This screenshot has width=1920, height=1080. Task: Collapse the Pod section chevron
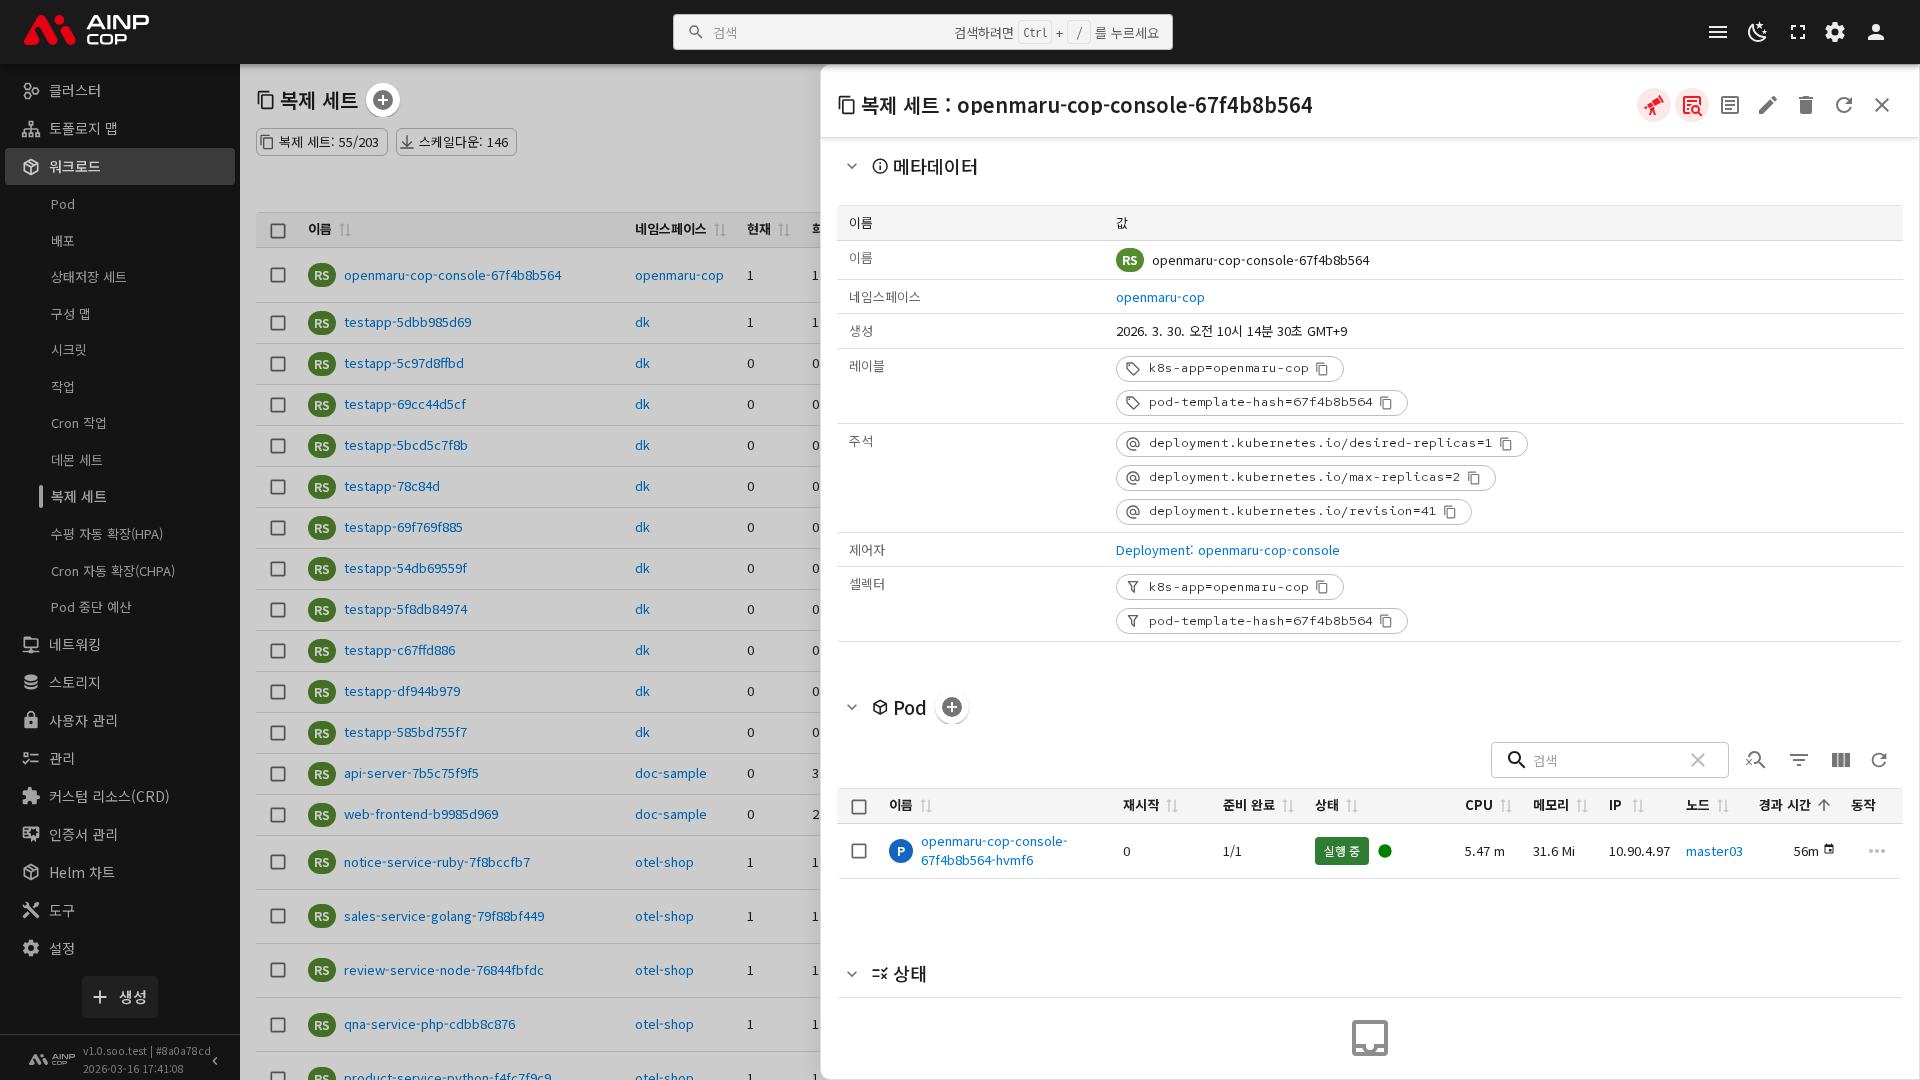coord(852,707)
